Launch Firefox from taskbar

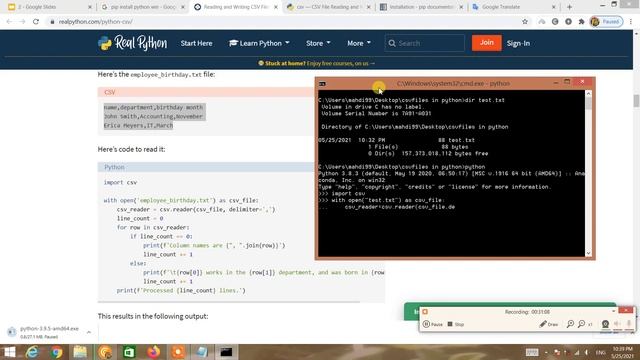point(153,352)
